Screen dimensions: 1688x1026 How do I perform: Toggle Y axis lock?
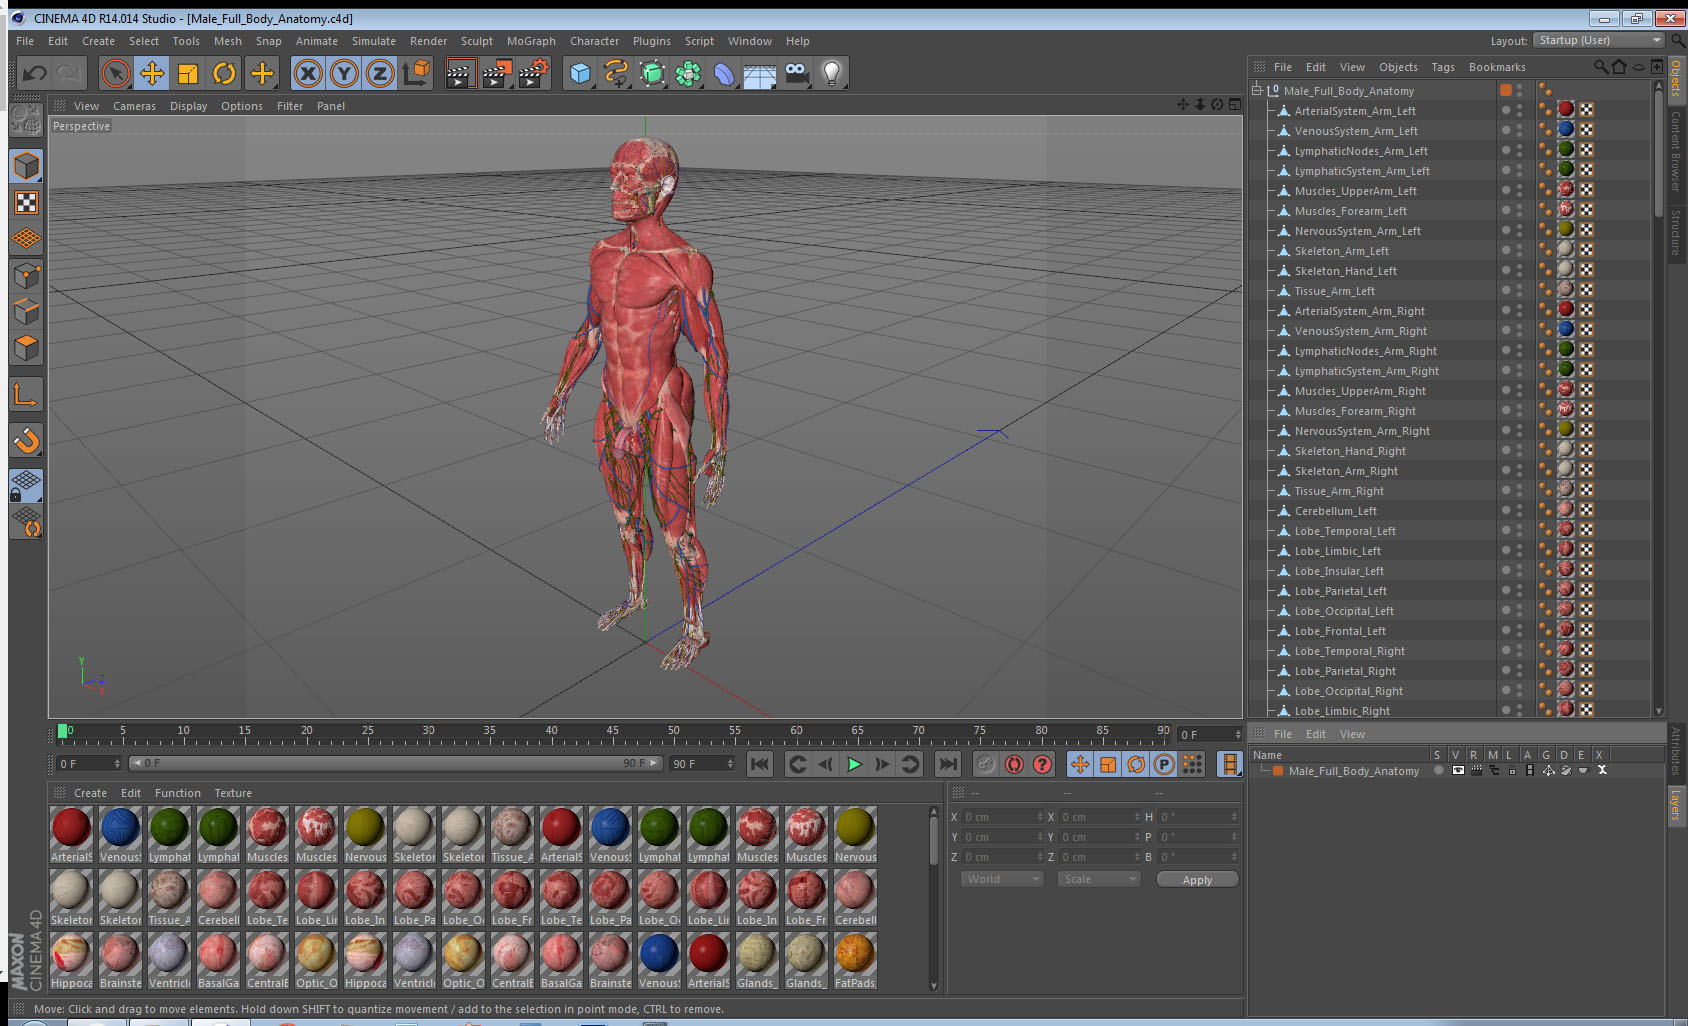click(x=344, y=73)
